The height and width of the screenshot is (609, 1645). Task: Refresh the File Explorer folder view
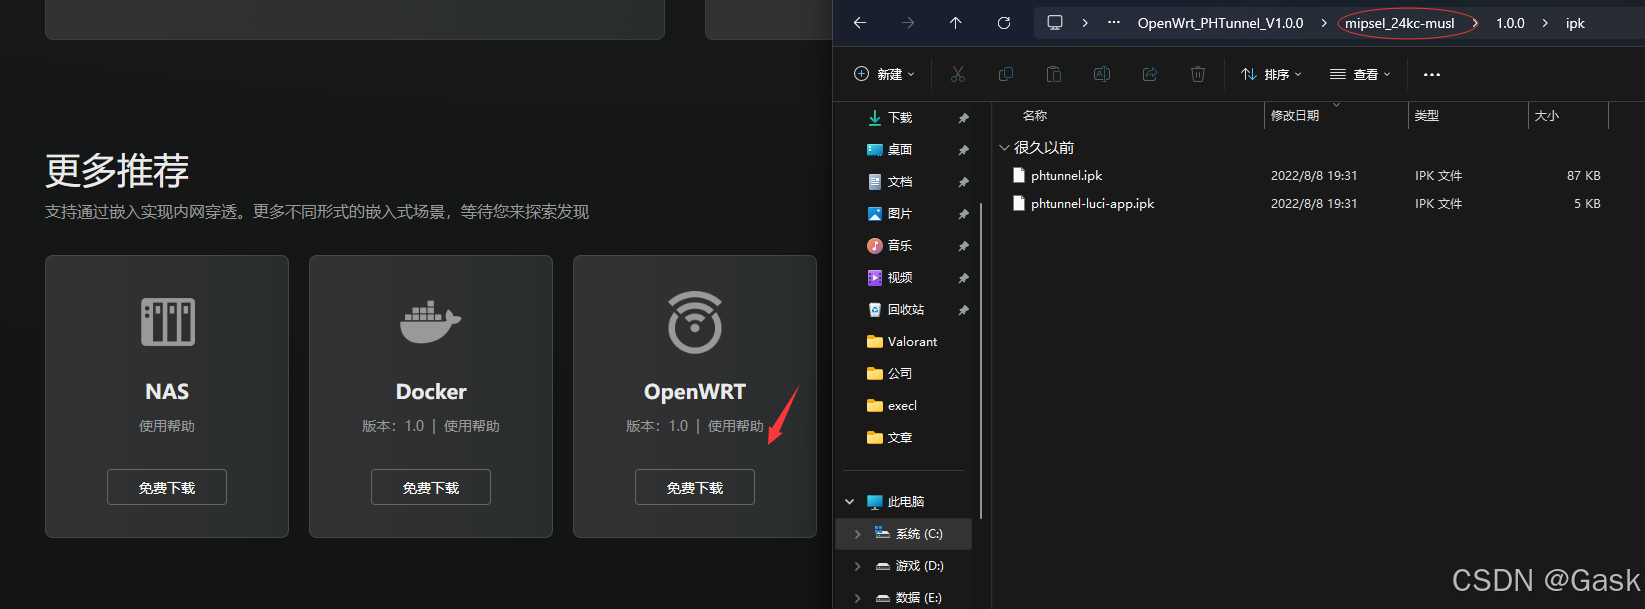(x=1004, y=23)
